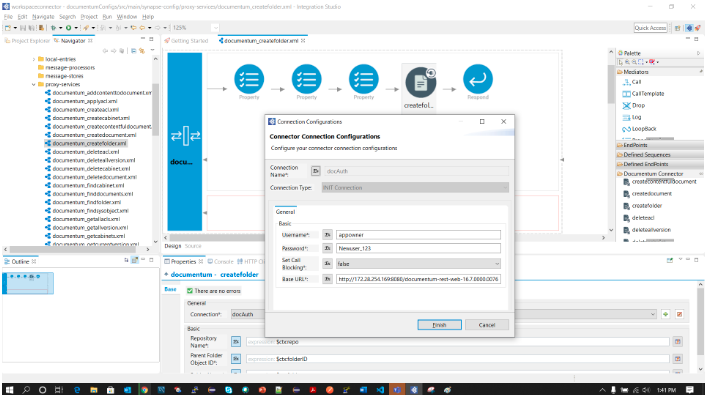Click the edit connection icon beside add
The width and height of the screenshot is (708, 395).
click(x=679, y=314)
